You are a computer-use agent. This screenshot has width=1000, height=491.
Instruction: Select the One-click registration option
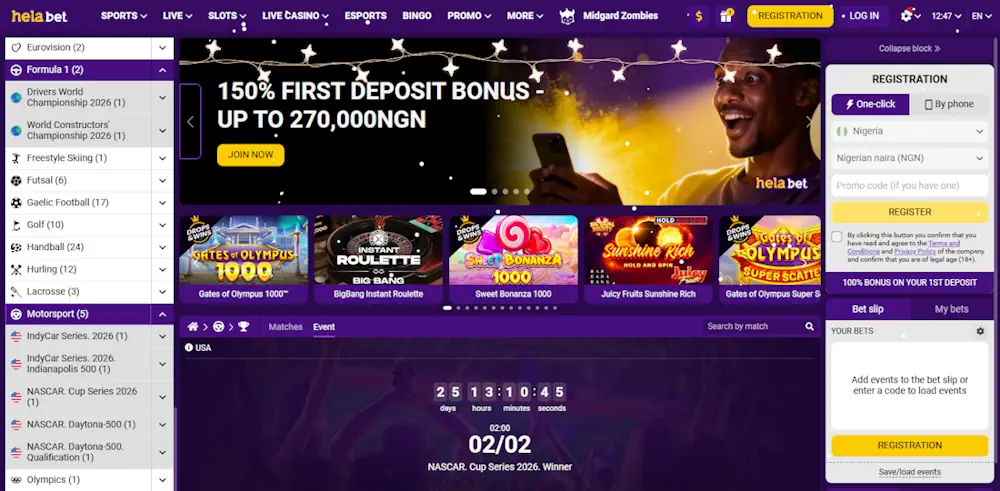click(871, 104)
